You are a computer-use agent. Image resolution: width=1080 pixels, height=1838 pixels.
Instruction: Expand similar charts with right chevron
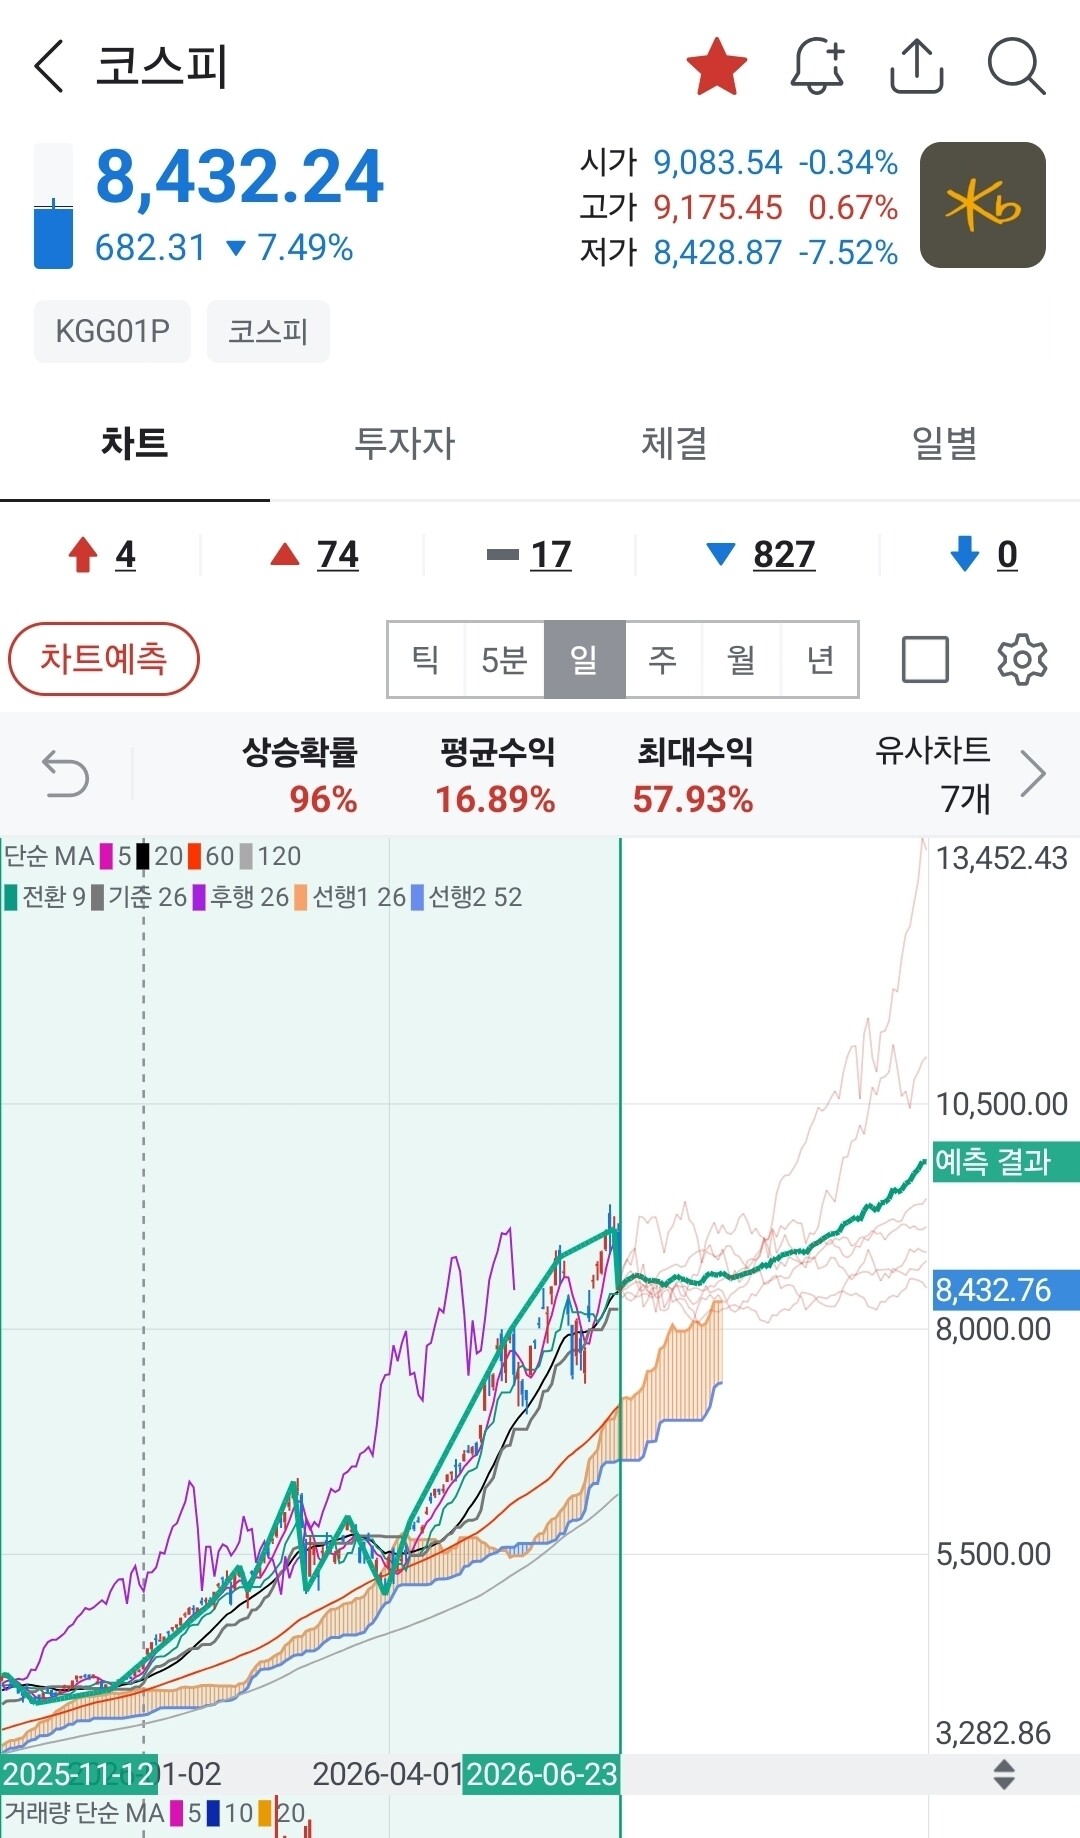point(1033,774)
